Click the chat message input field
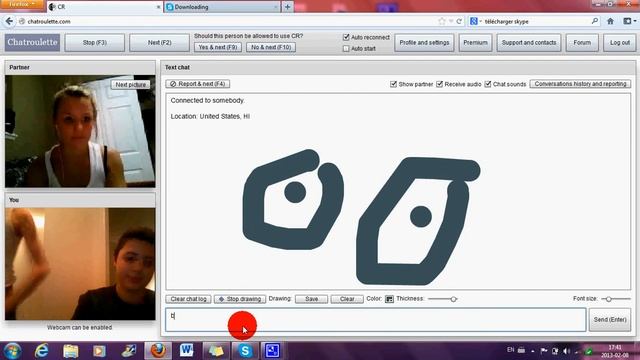 tap(376, 320)
